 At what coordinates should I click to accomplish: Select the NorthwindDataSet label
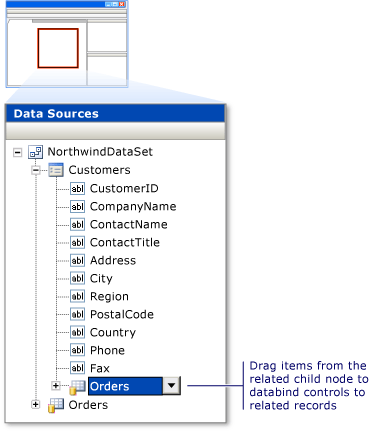100,152
